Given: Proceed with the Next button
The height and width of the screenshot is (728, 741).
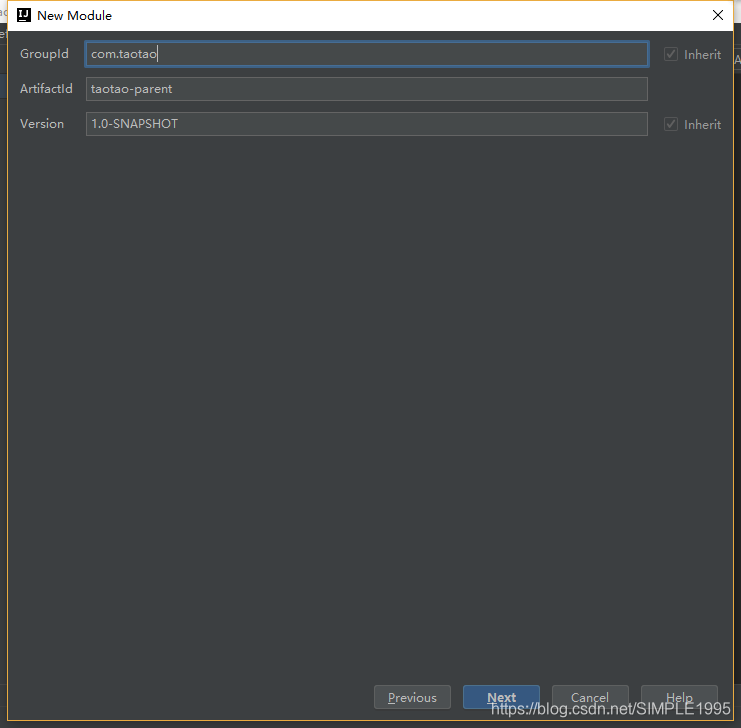Looking at the screenshot, I should click(501, 697).
